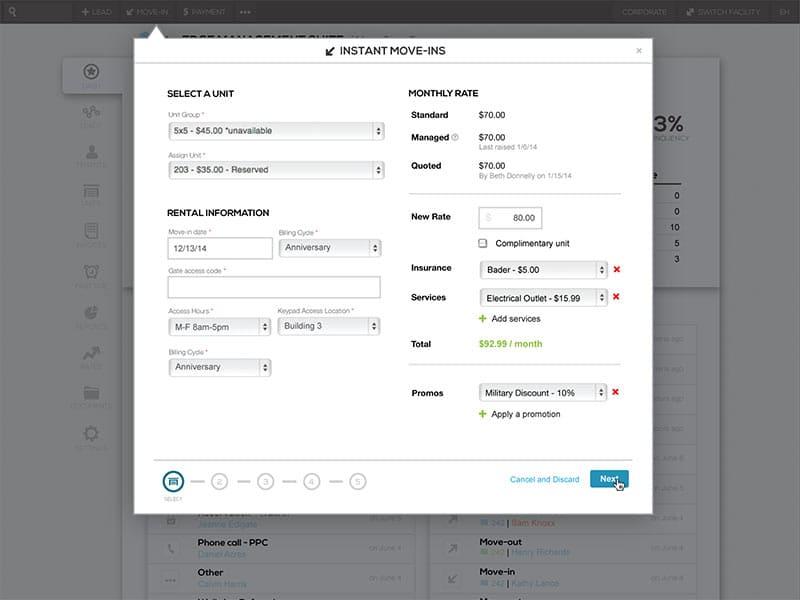Open the Assign Unit dropdown
Viewport: 800px width, 600px height.
tap(276, 170)
